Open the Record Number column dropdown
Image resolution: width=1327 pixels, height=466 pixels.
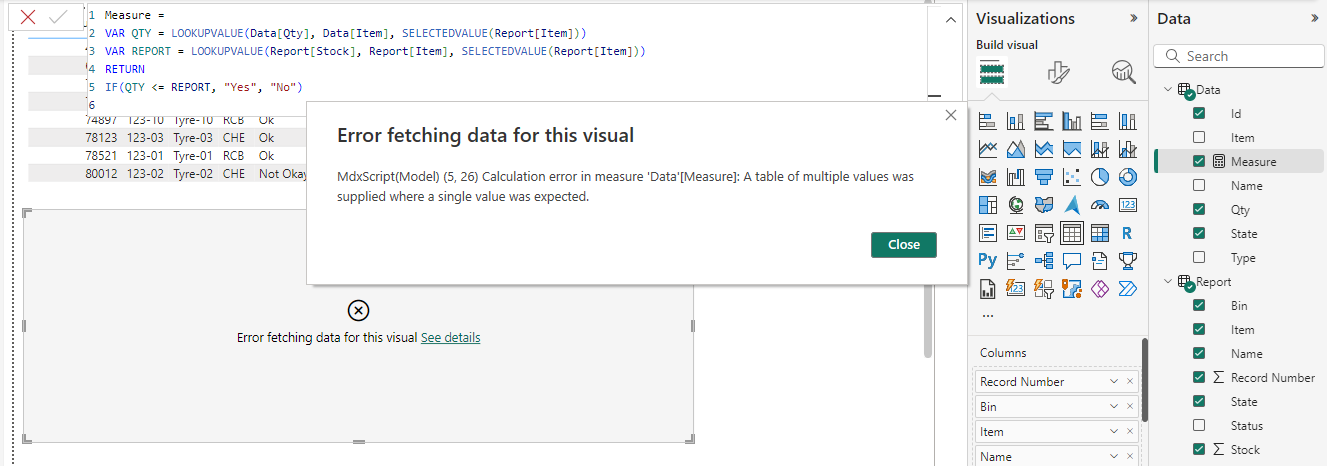coord(1114,381)
